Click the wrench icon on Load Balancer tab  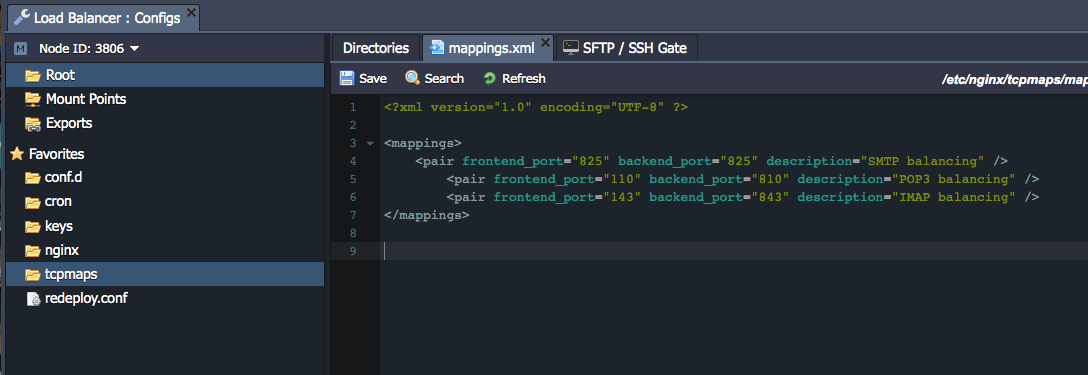[x=22, y=18]
